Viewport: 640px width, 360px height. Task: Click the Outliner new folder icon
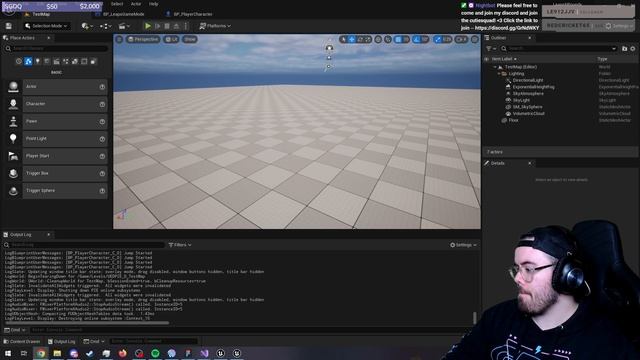point(624,49)
